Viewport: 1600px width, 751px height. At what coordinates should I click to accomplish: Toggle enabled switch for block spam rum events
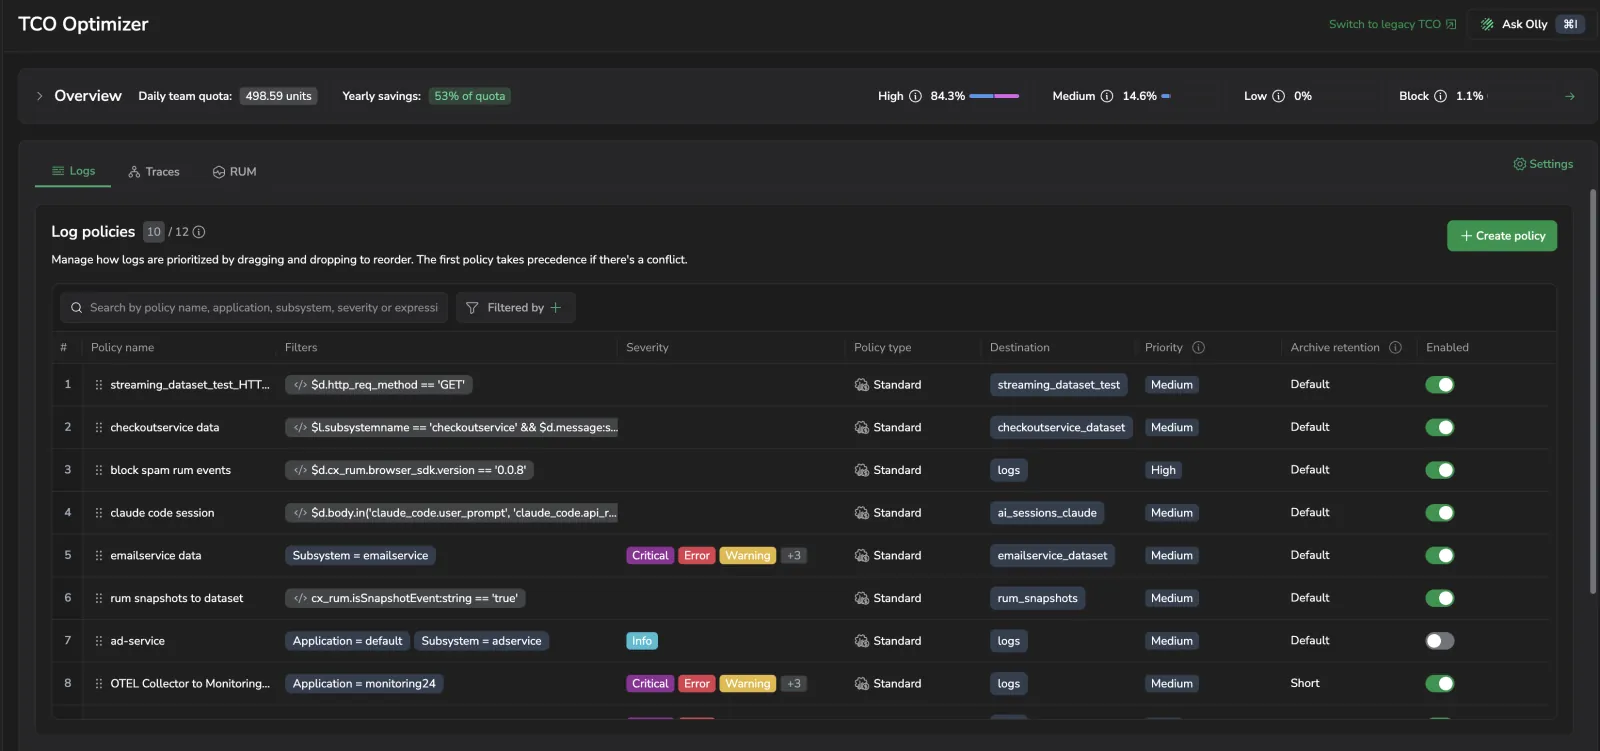[x=1440, y=470]
